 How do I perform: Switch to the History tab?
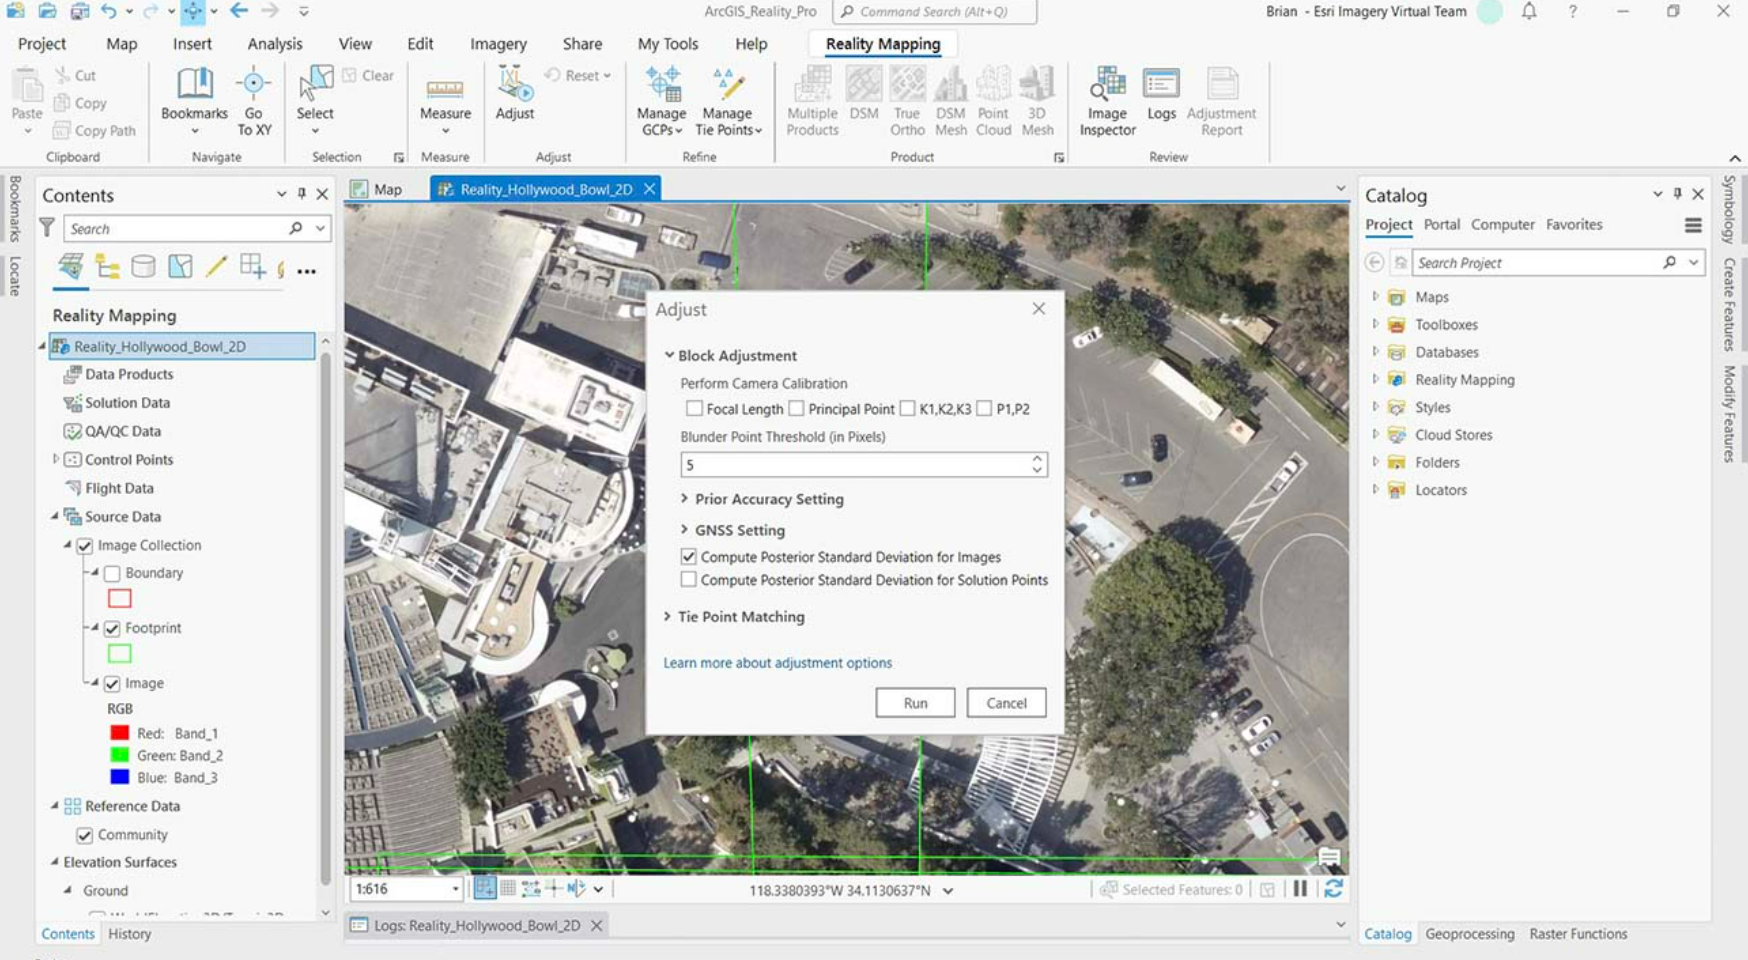click(x=130, y=933)
